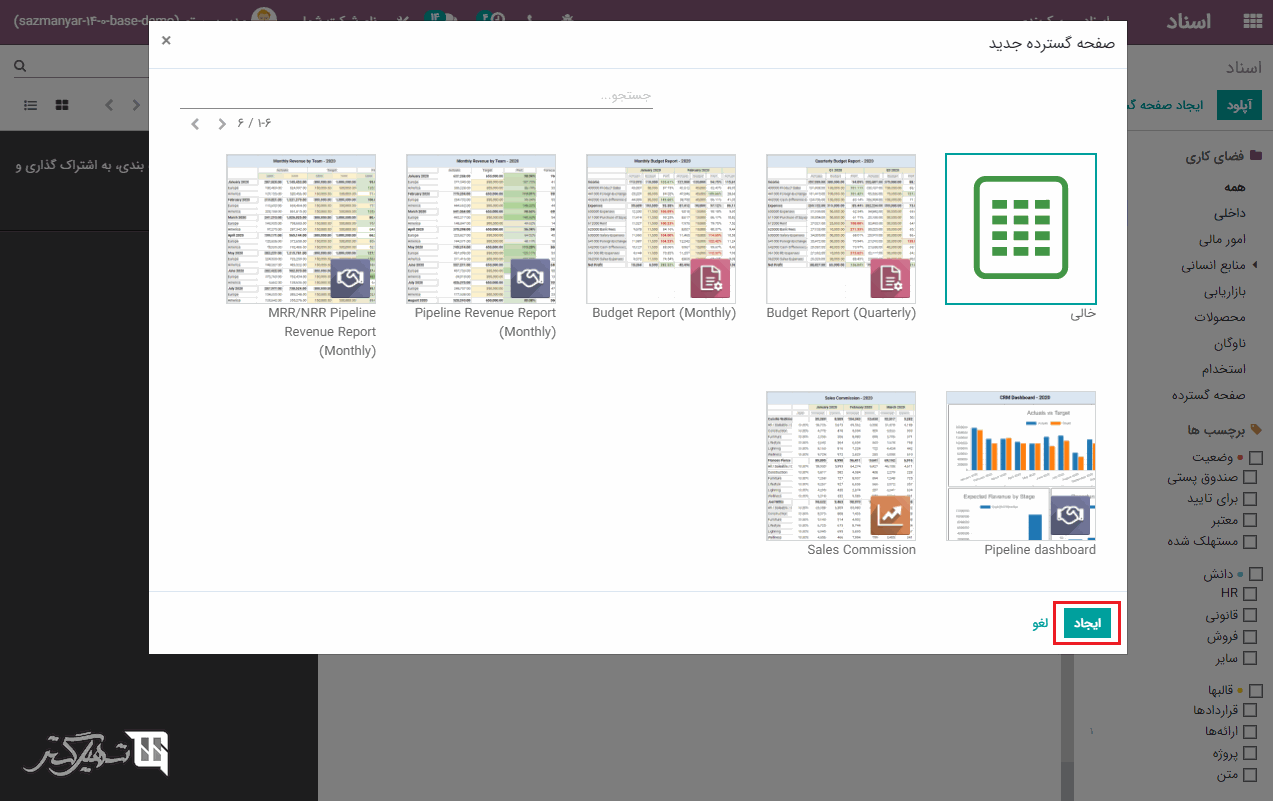
Task: Toggle the قالبها tag checkbox
Action: (x=1256, y=690)
